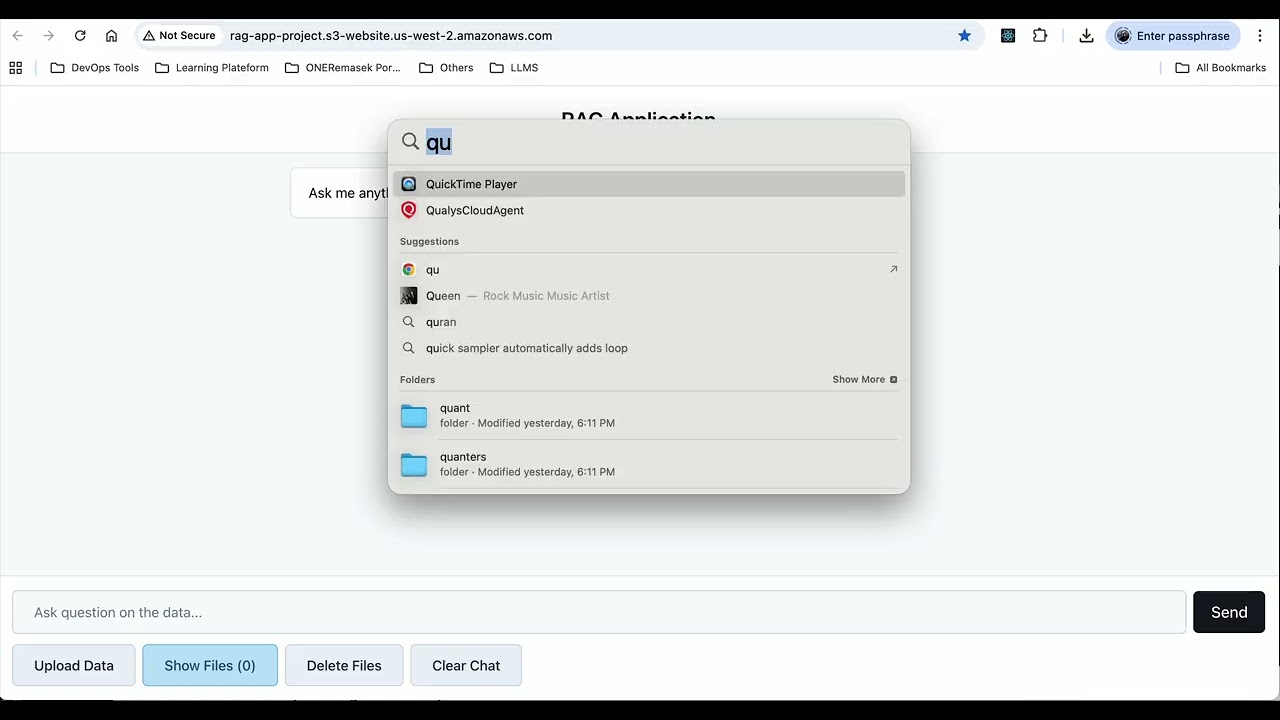Open the 'quant' folder result
The height and width of the screenshot is (720, 1280).
pos(649,415)
